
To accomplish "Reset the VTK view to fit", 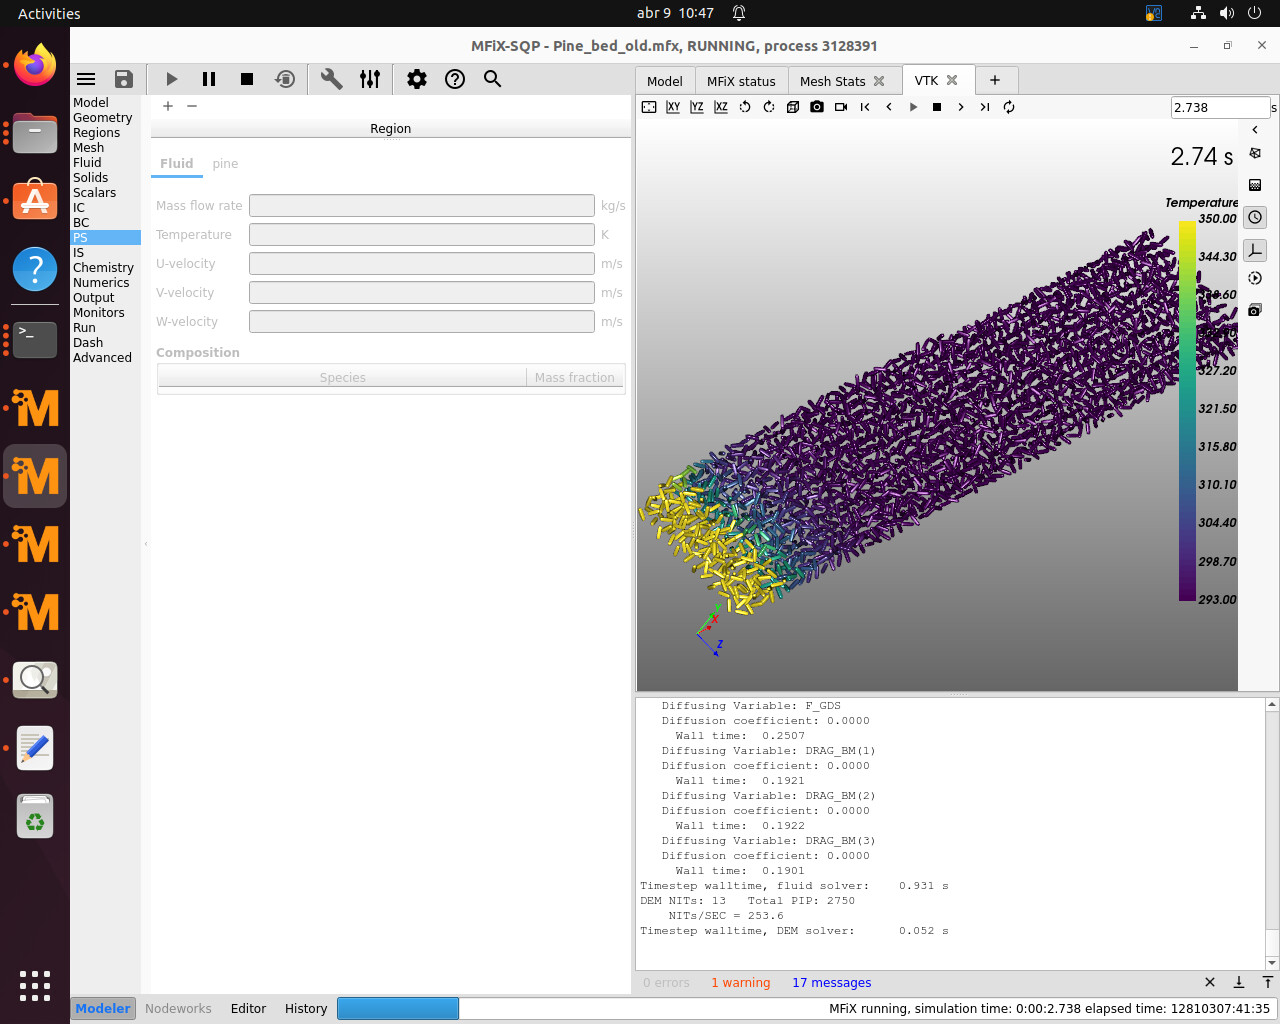I will (649, 107).
